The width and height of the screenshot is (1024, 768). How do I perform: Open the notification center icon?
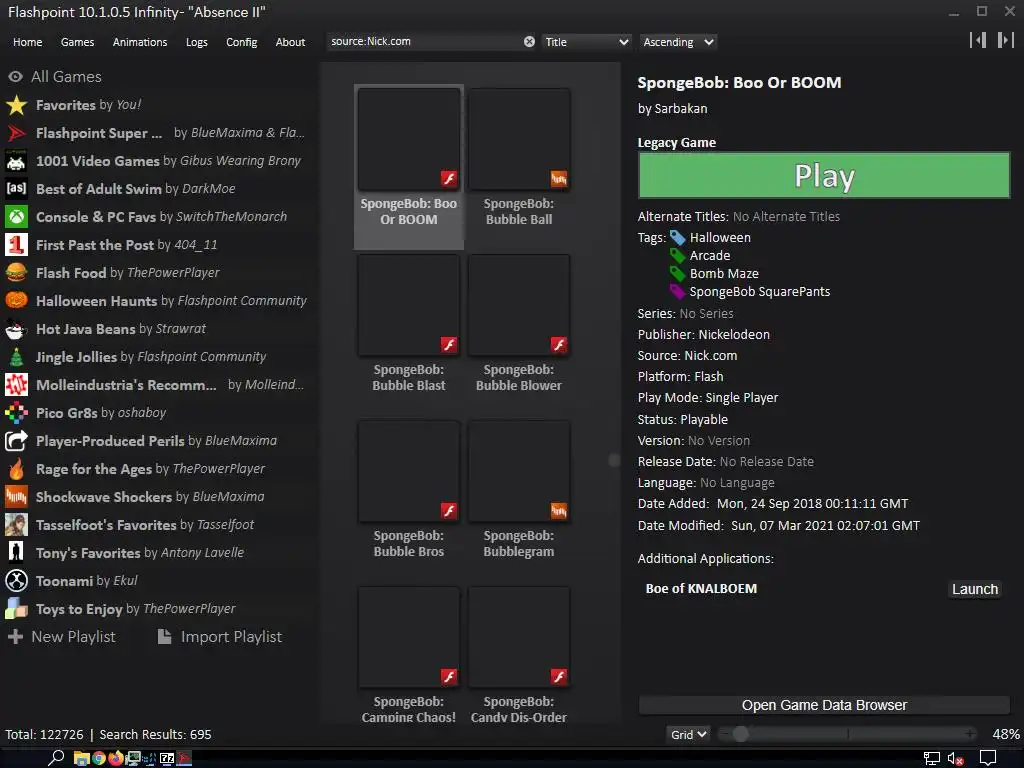[x=988, y=759]
